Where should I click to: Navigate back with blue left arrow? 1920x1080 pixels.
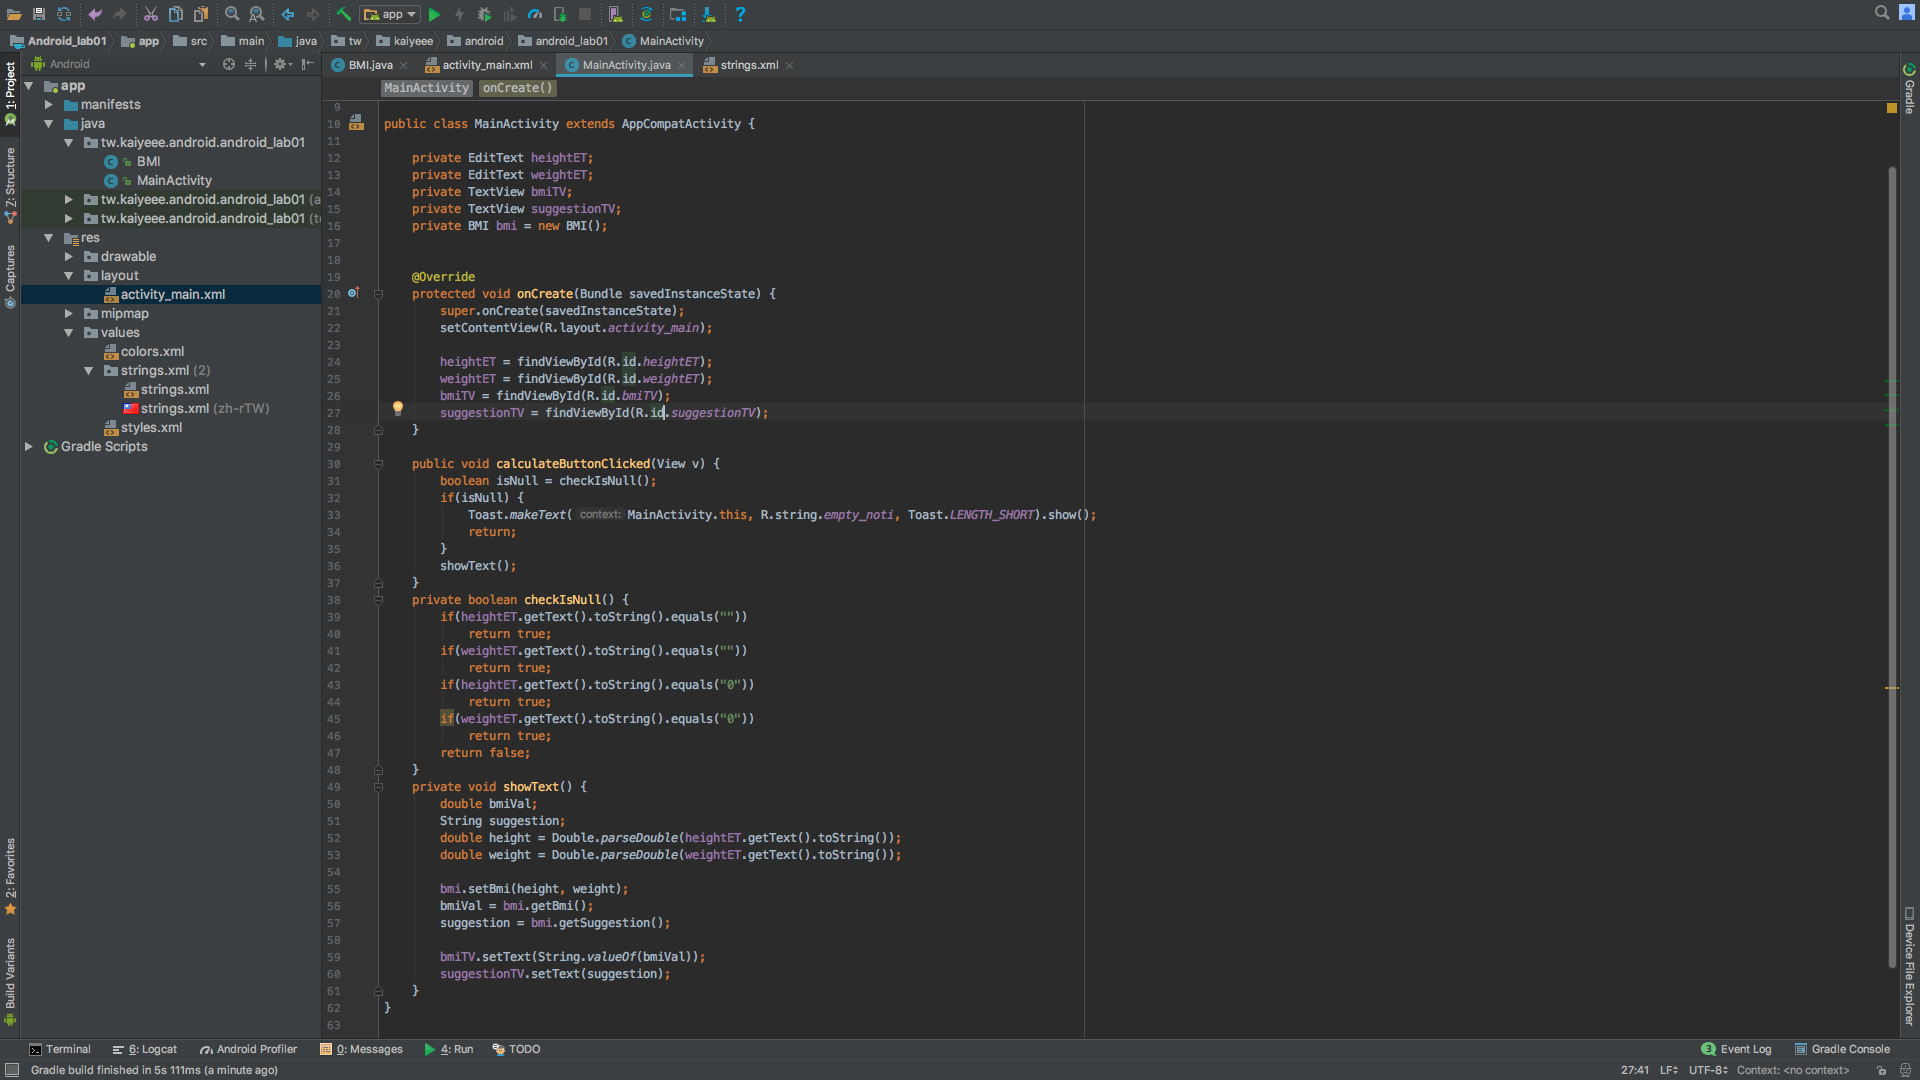point(288,14)
